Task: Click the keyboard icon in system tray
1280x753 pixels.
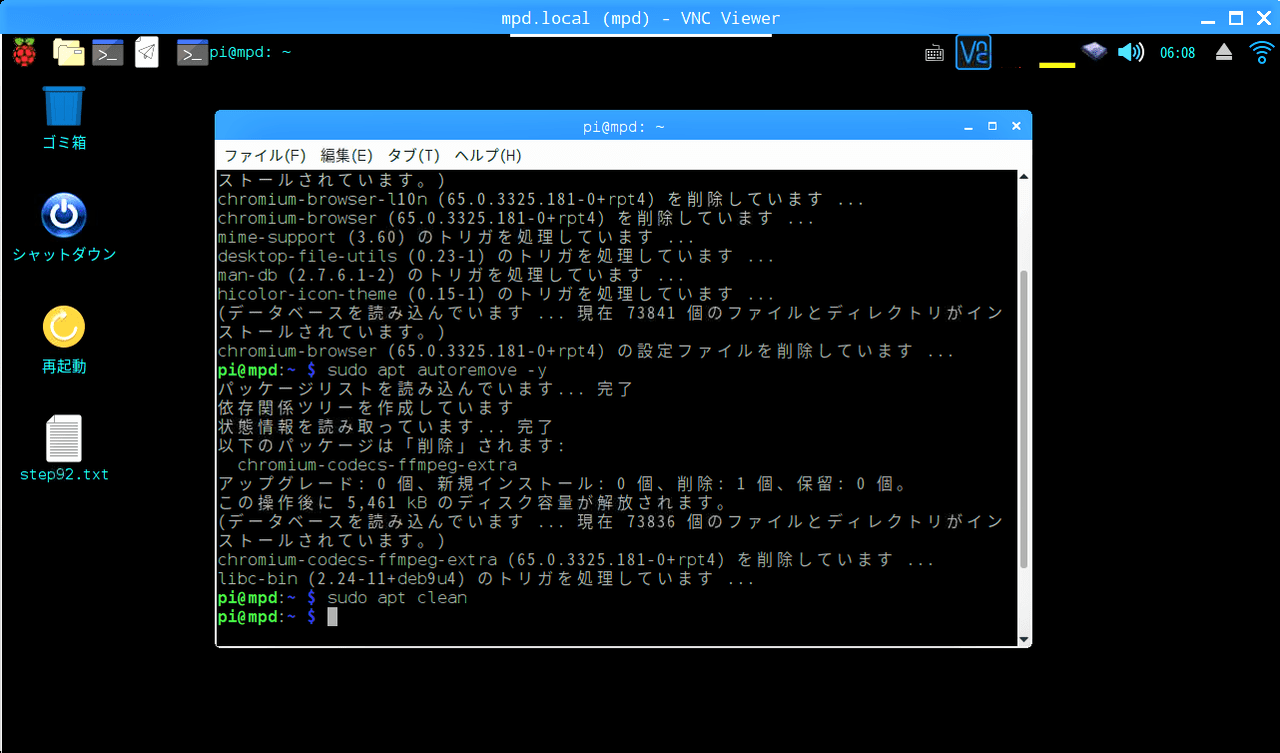Action: click(935, 53)
